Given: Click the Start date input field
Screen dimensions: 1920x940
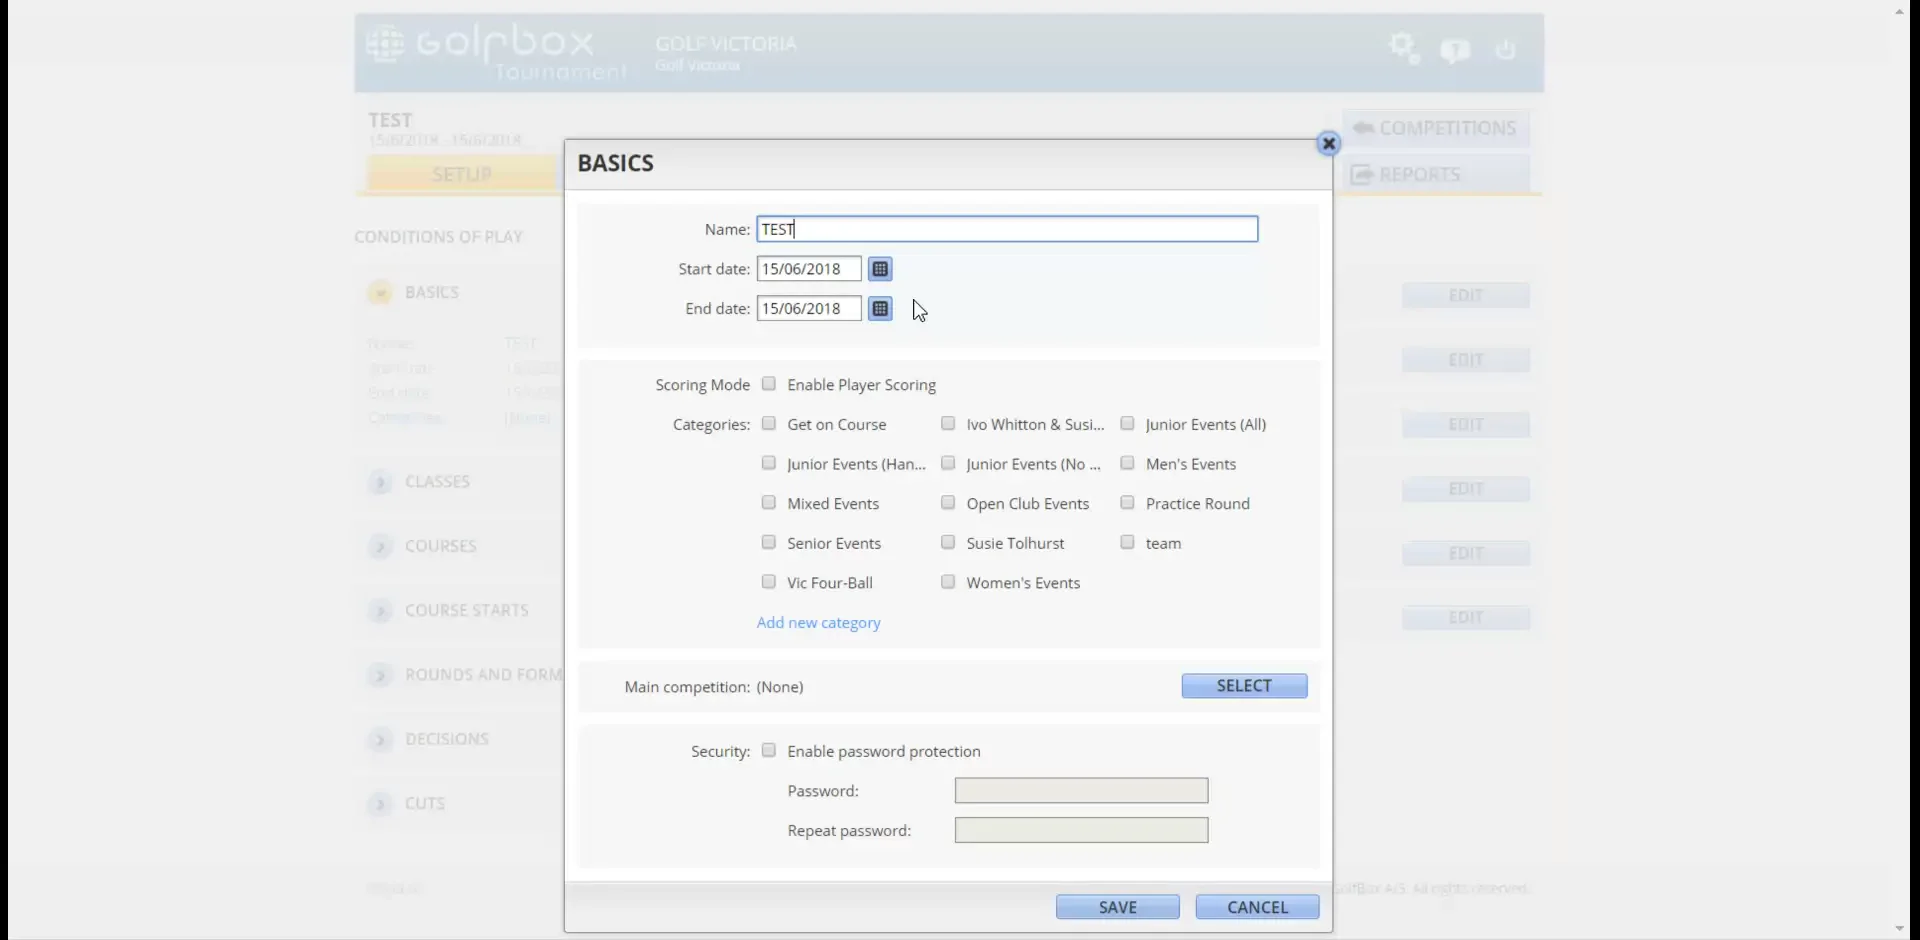Looking at the screenshot, I should (808, 269).
